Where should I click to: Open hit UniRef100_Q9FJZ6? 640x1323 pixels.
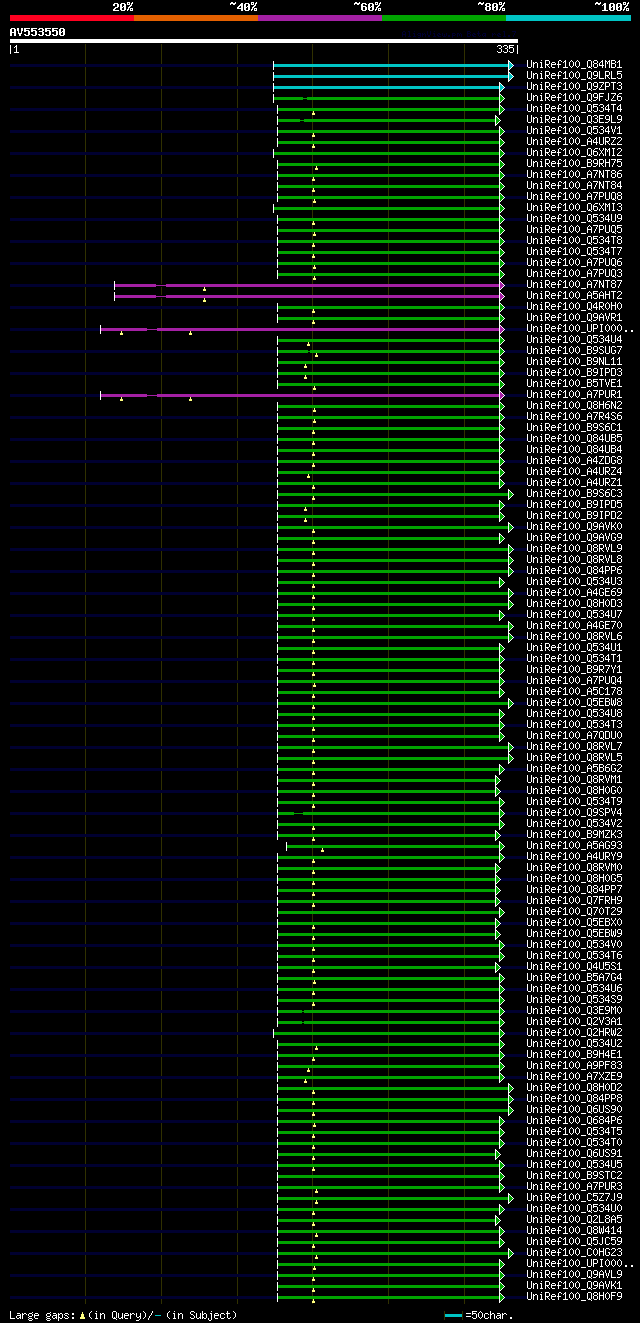(574, 98)
